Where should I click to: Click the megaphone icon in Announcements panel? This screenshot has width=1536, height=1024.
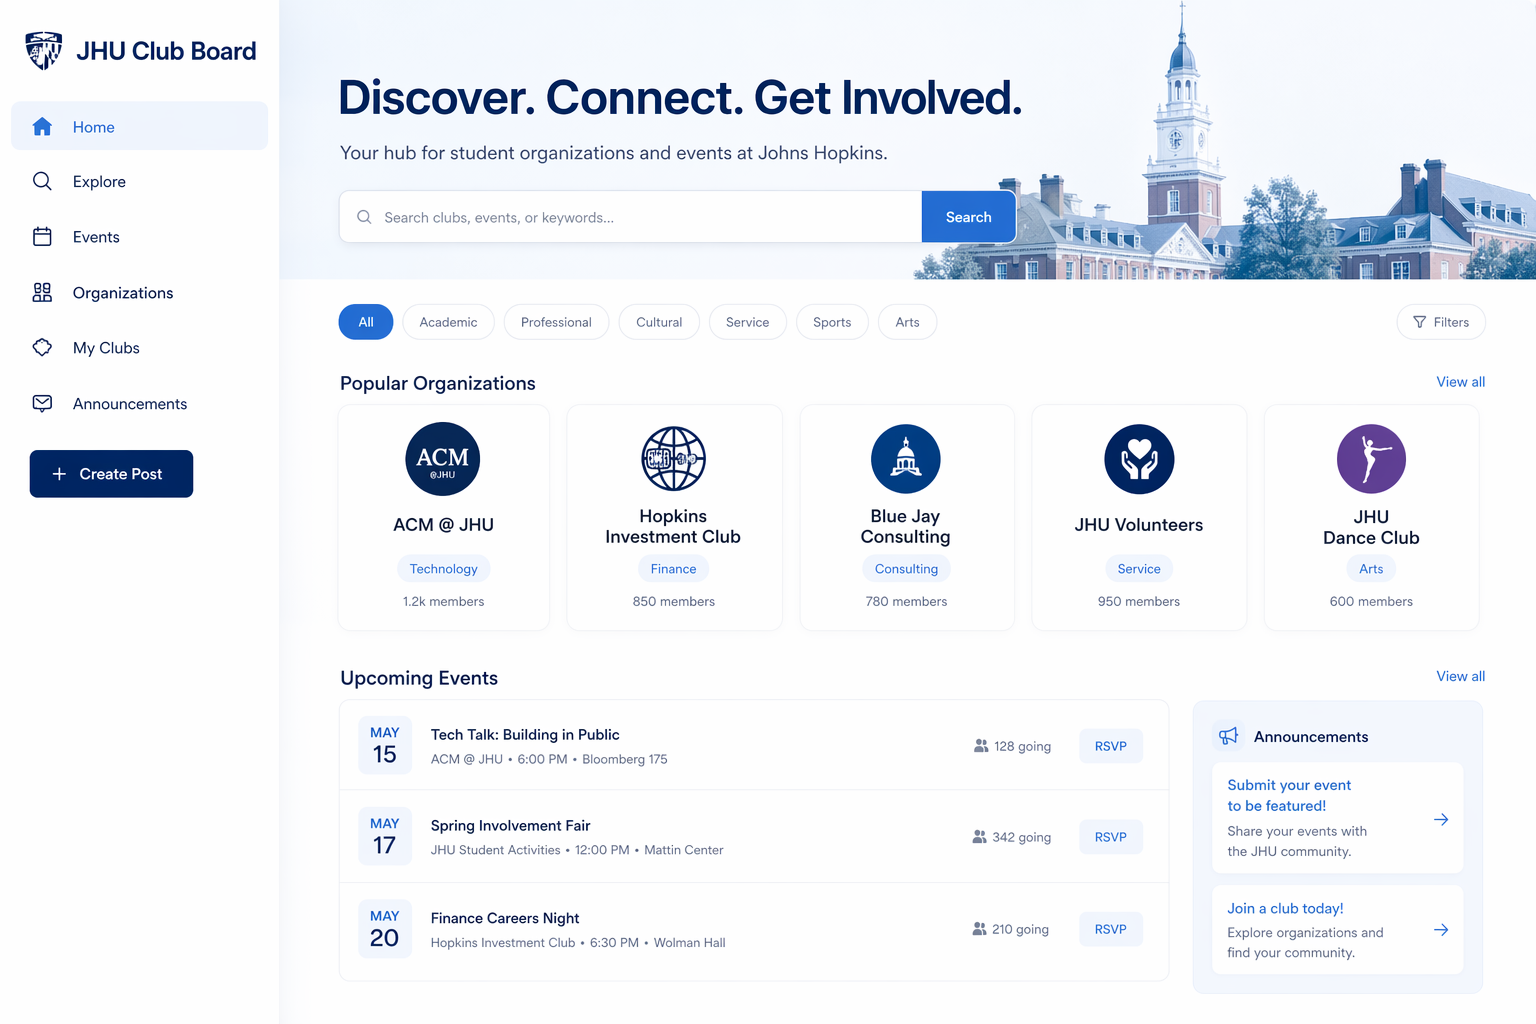1229,736
